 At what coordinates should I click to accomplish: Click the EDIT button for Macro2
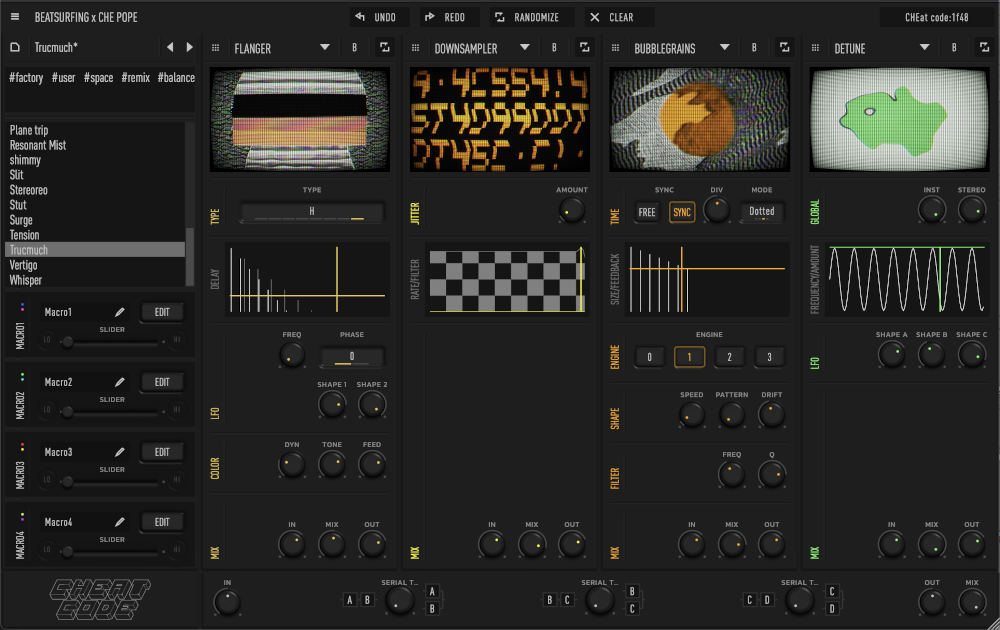click(x=162, y=382)
